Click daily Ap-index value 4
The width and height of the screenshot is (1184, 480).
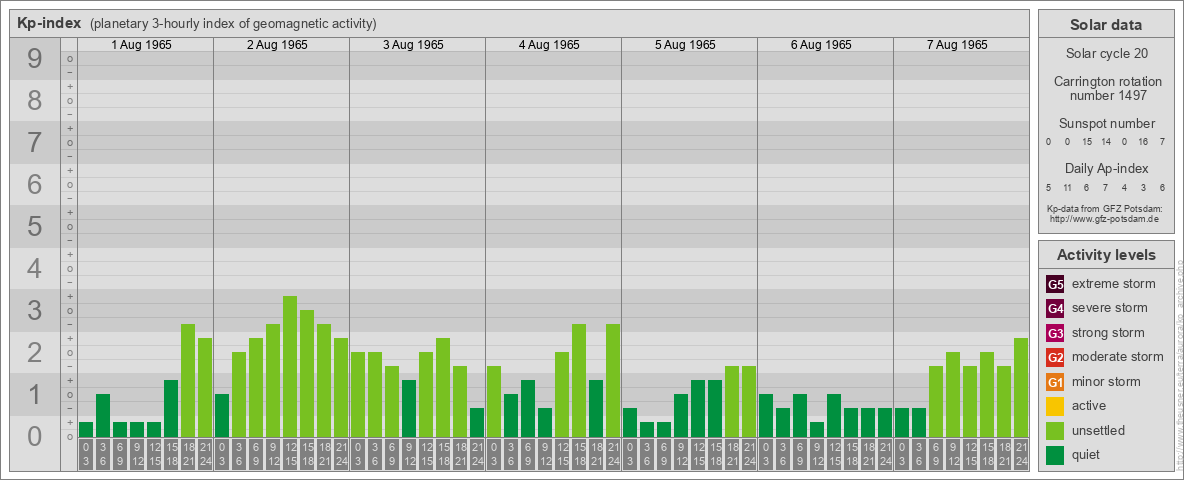[x=1125, y=187]
